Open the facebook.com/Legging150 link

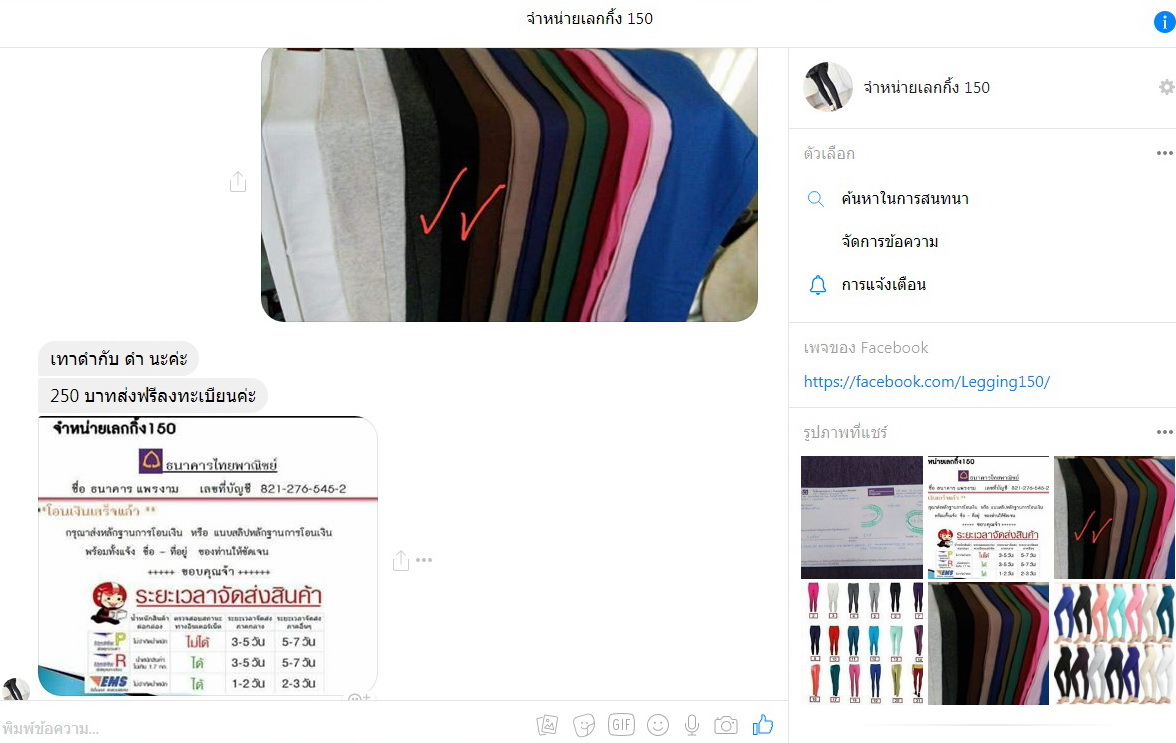point(926,382)
